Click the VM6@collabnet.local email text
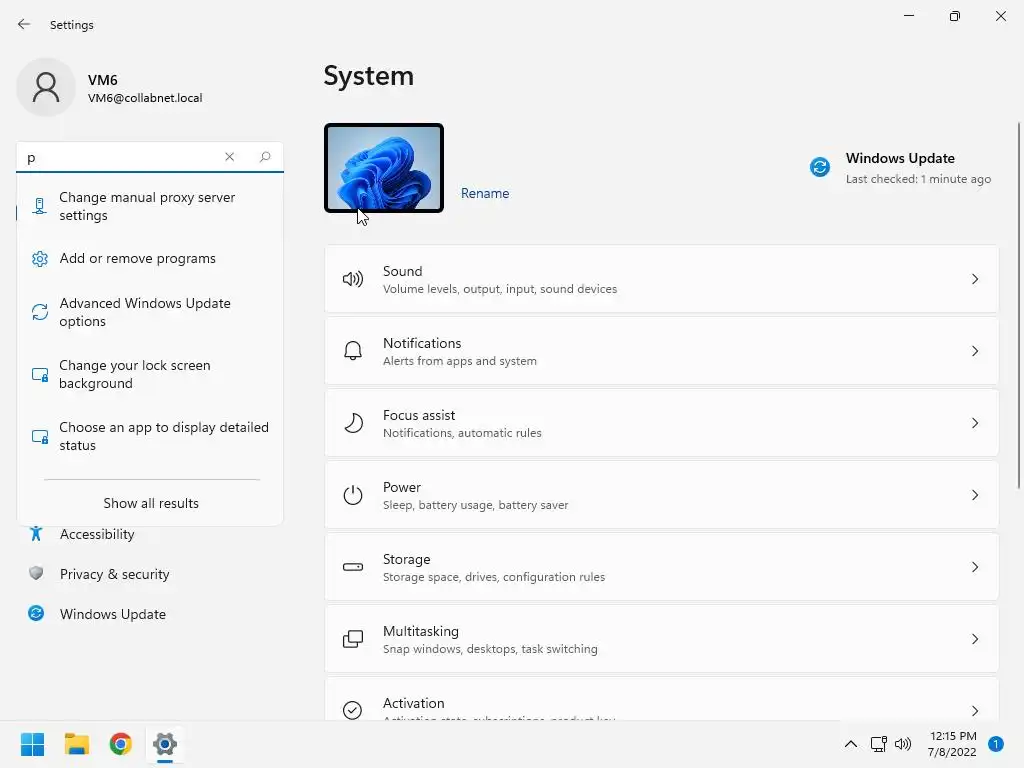The height and width of the screenshot is (768, 1024). [x=145, y=98]
